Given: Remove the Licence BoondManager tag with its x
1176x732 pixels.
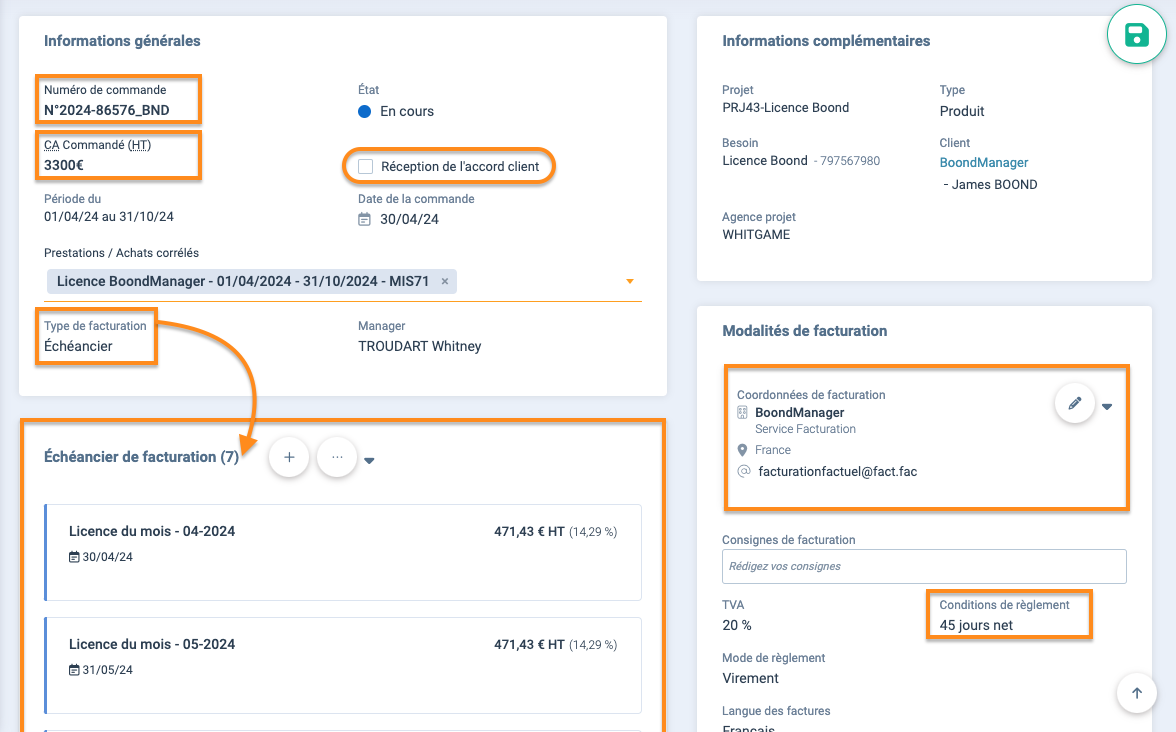Looking at the screenshot, I should (444, 281).
